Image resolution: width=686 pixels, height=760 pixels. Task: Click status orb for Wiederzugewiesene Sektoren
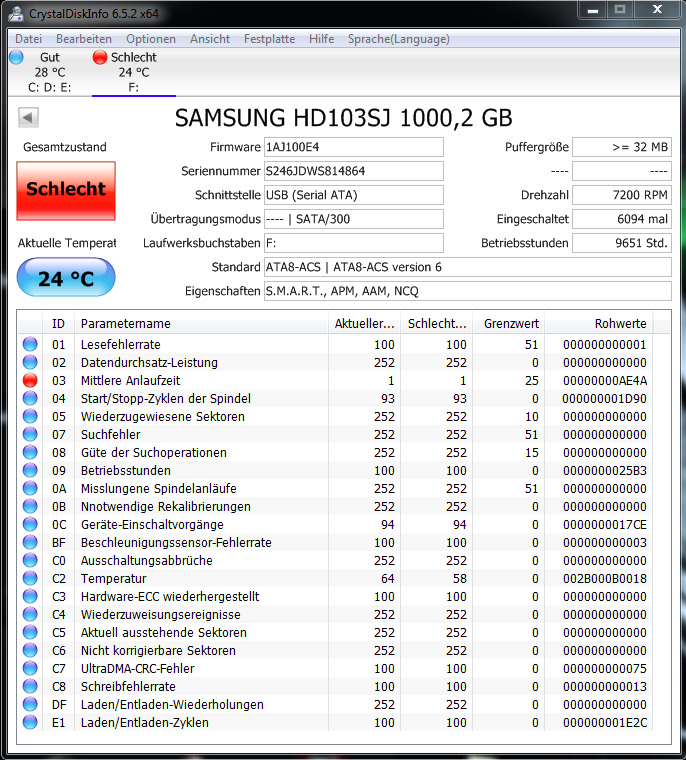tap(30, 416)
